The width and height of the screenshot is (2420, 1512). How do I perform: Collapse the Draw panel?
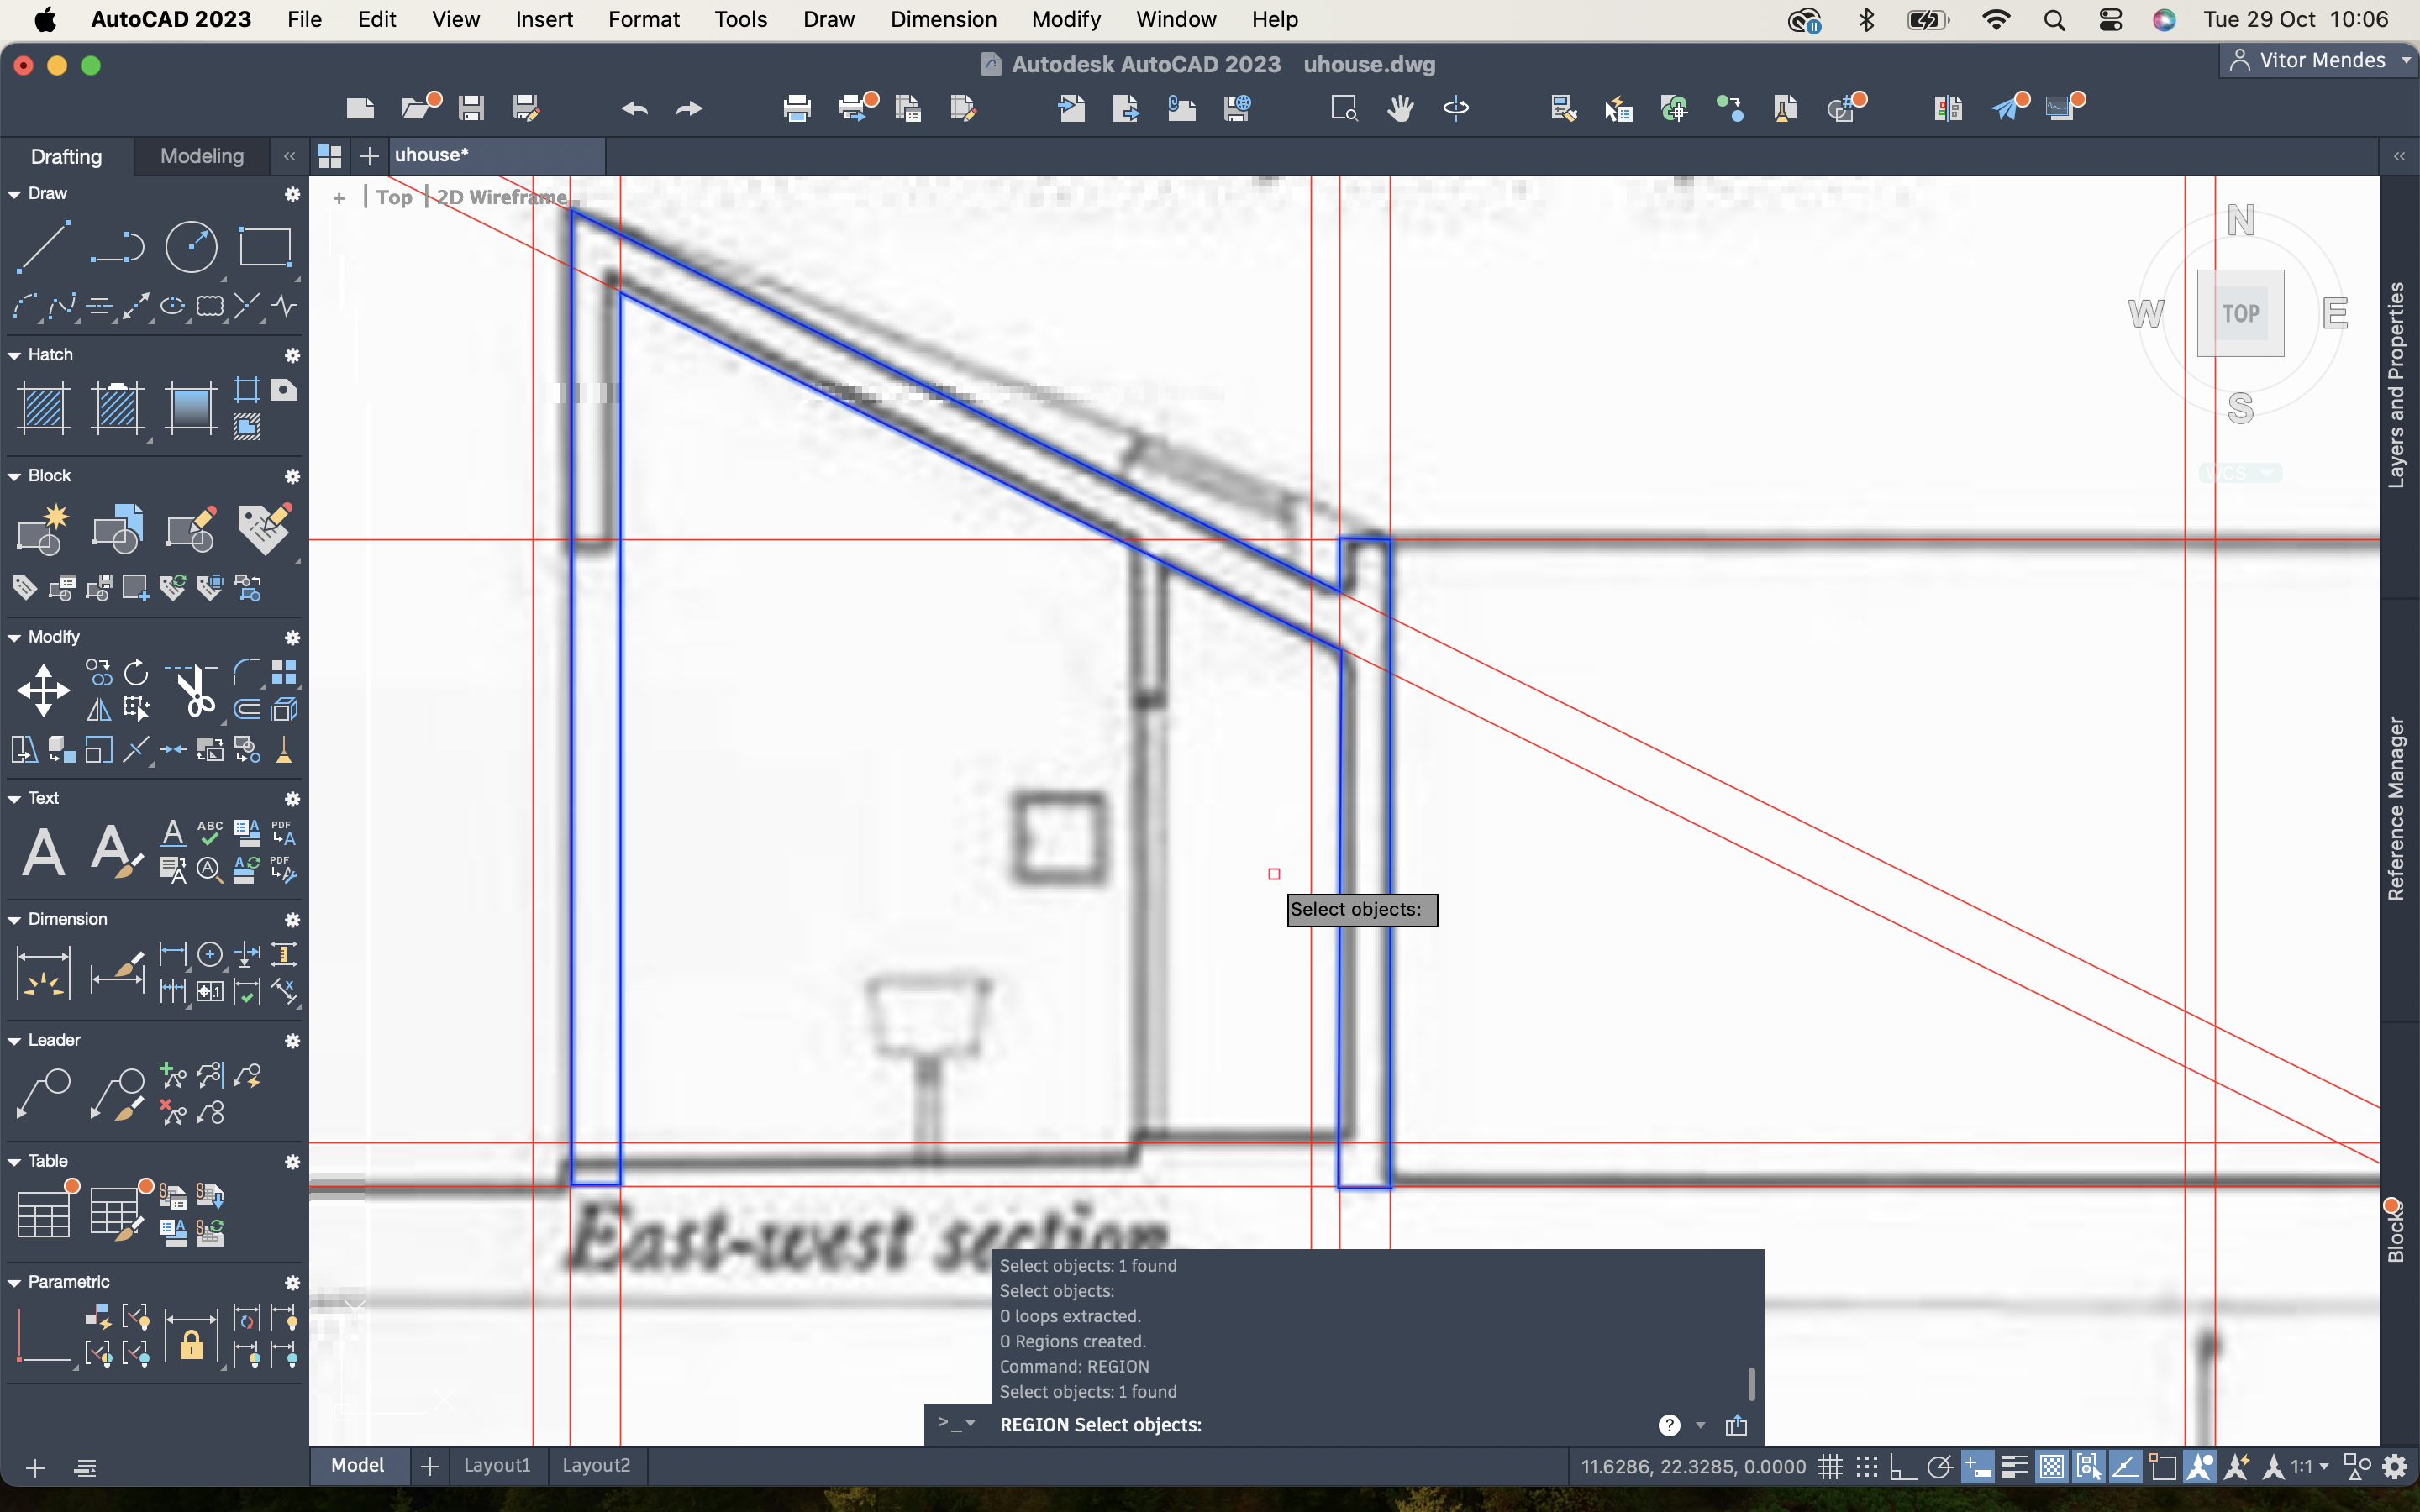(14, 194)
